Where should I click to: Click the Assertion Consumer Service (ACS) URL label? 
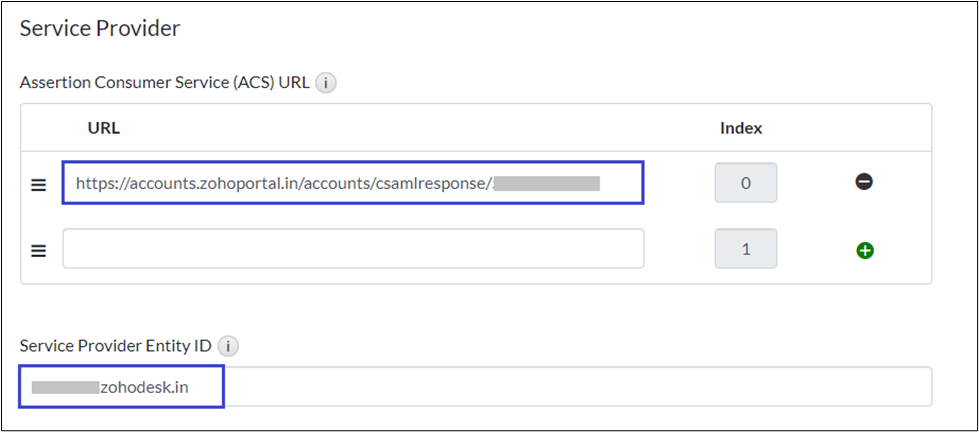165,83
